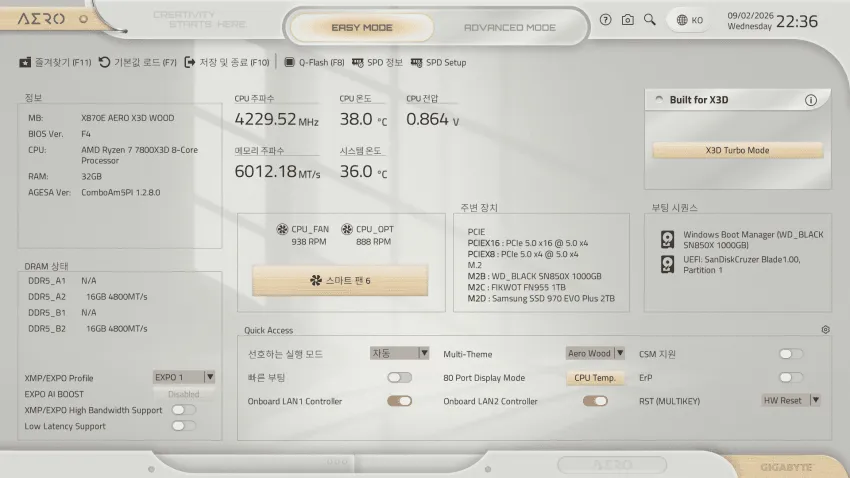Expand the RST (MULTIKEY) HW Reset dropdown
The height and width of the screenshot is (478, 850).
point(791,401)
